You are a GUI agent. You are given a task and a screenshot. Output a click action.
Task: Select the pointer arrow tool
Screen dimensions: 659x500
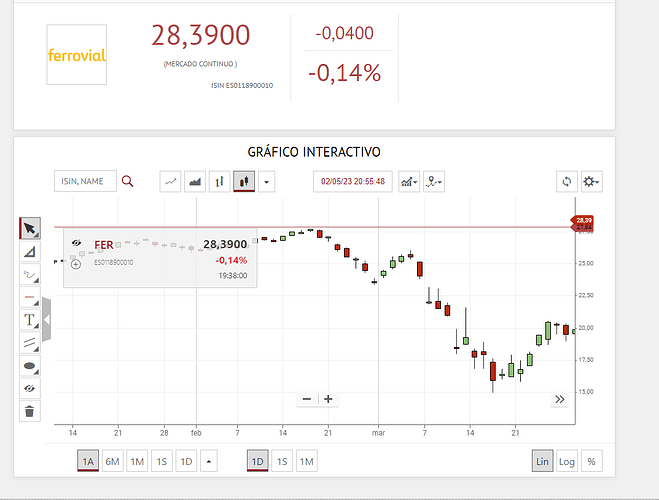tap(30, 228)
